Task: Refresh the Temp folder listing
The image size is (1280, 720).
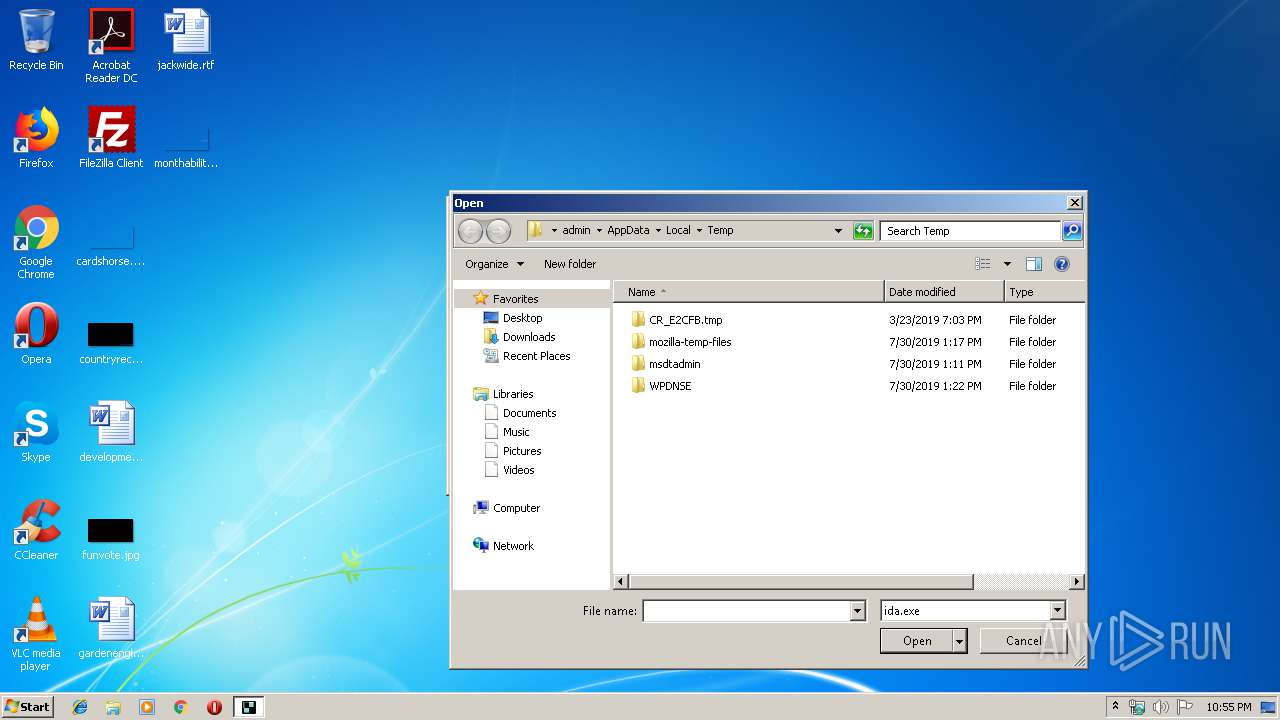Action: pyautogui.click(x=863, y=231)
